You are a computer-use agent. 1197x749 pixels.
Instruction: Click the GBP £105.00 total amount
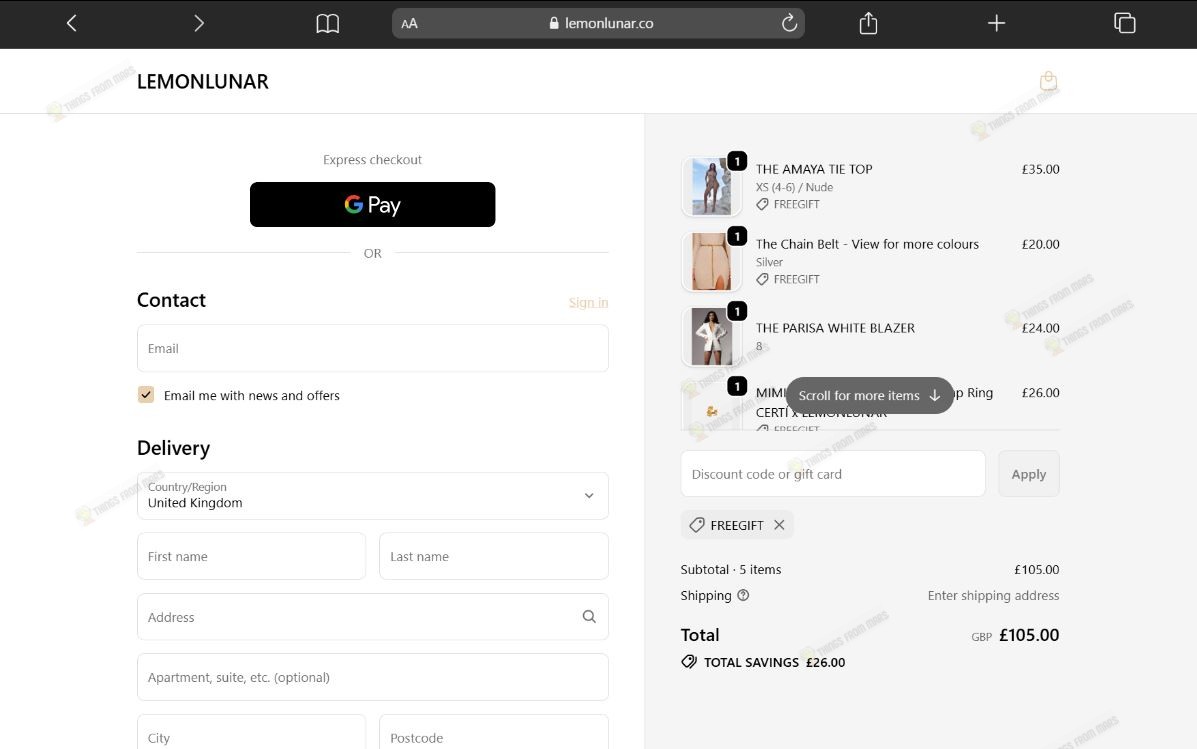[1015, 634]
